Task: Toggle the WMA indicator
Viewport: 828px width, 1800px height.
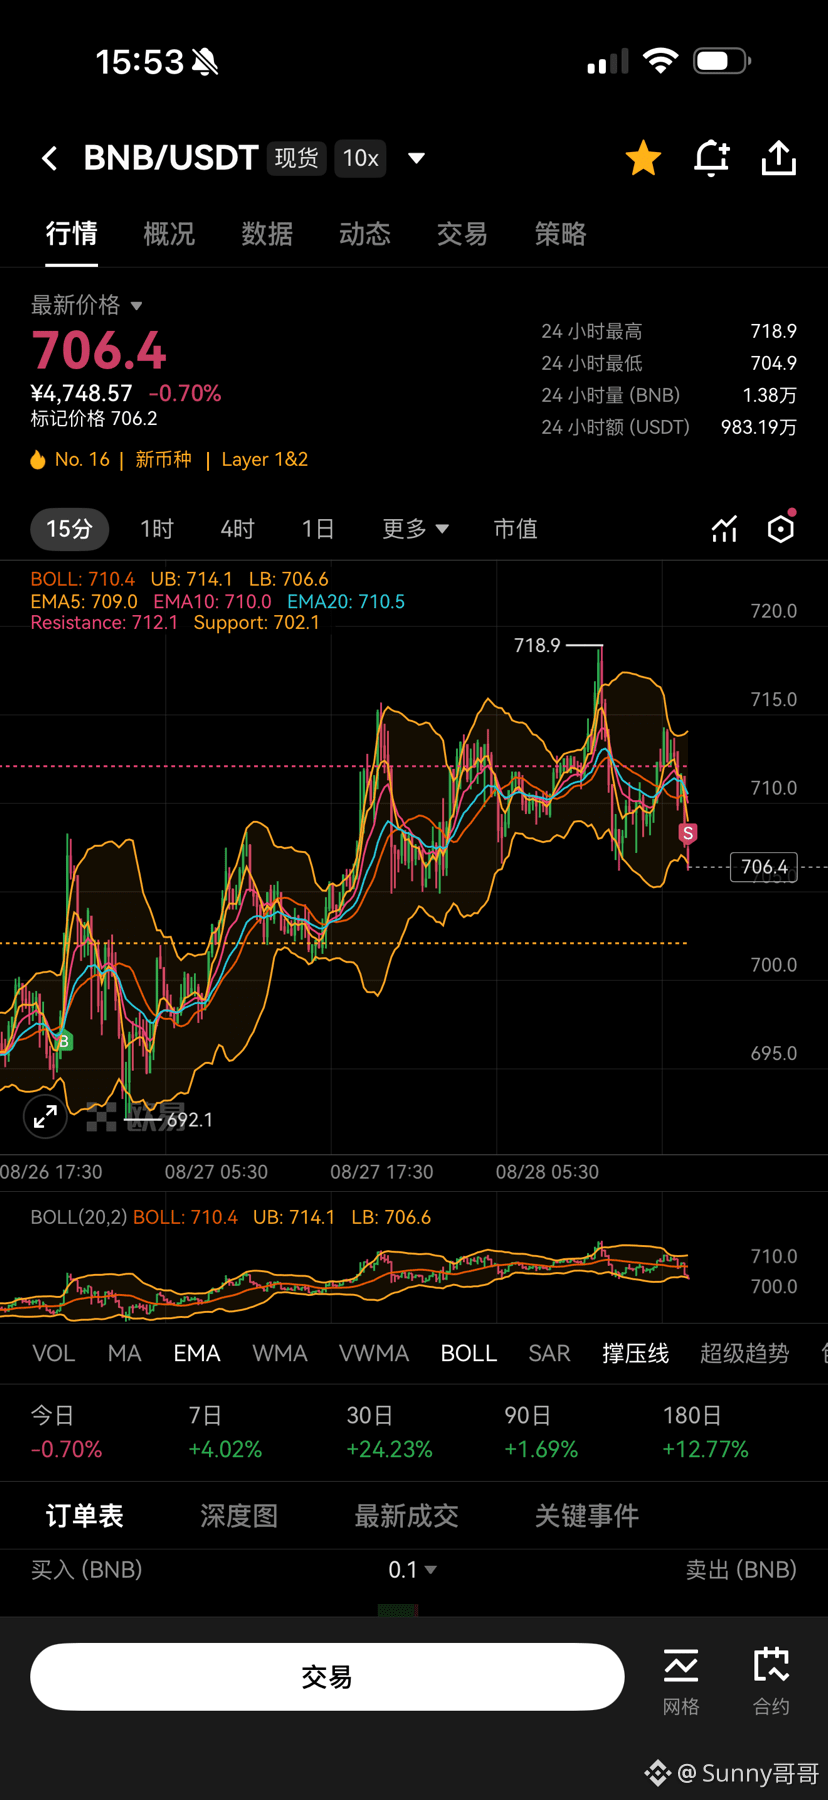Action: 280,1353
